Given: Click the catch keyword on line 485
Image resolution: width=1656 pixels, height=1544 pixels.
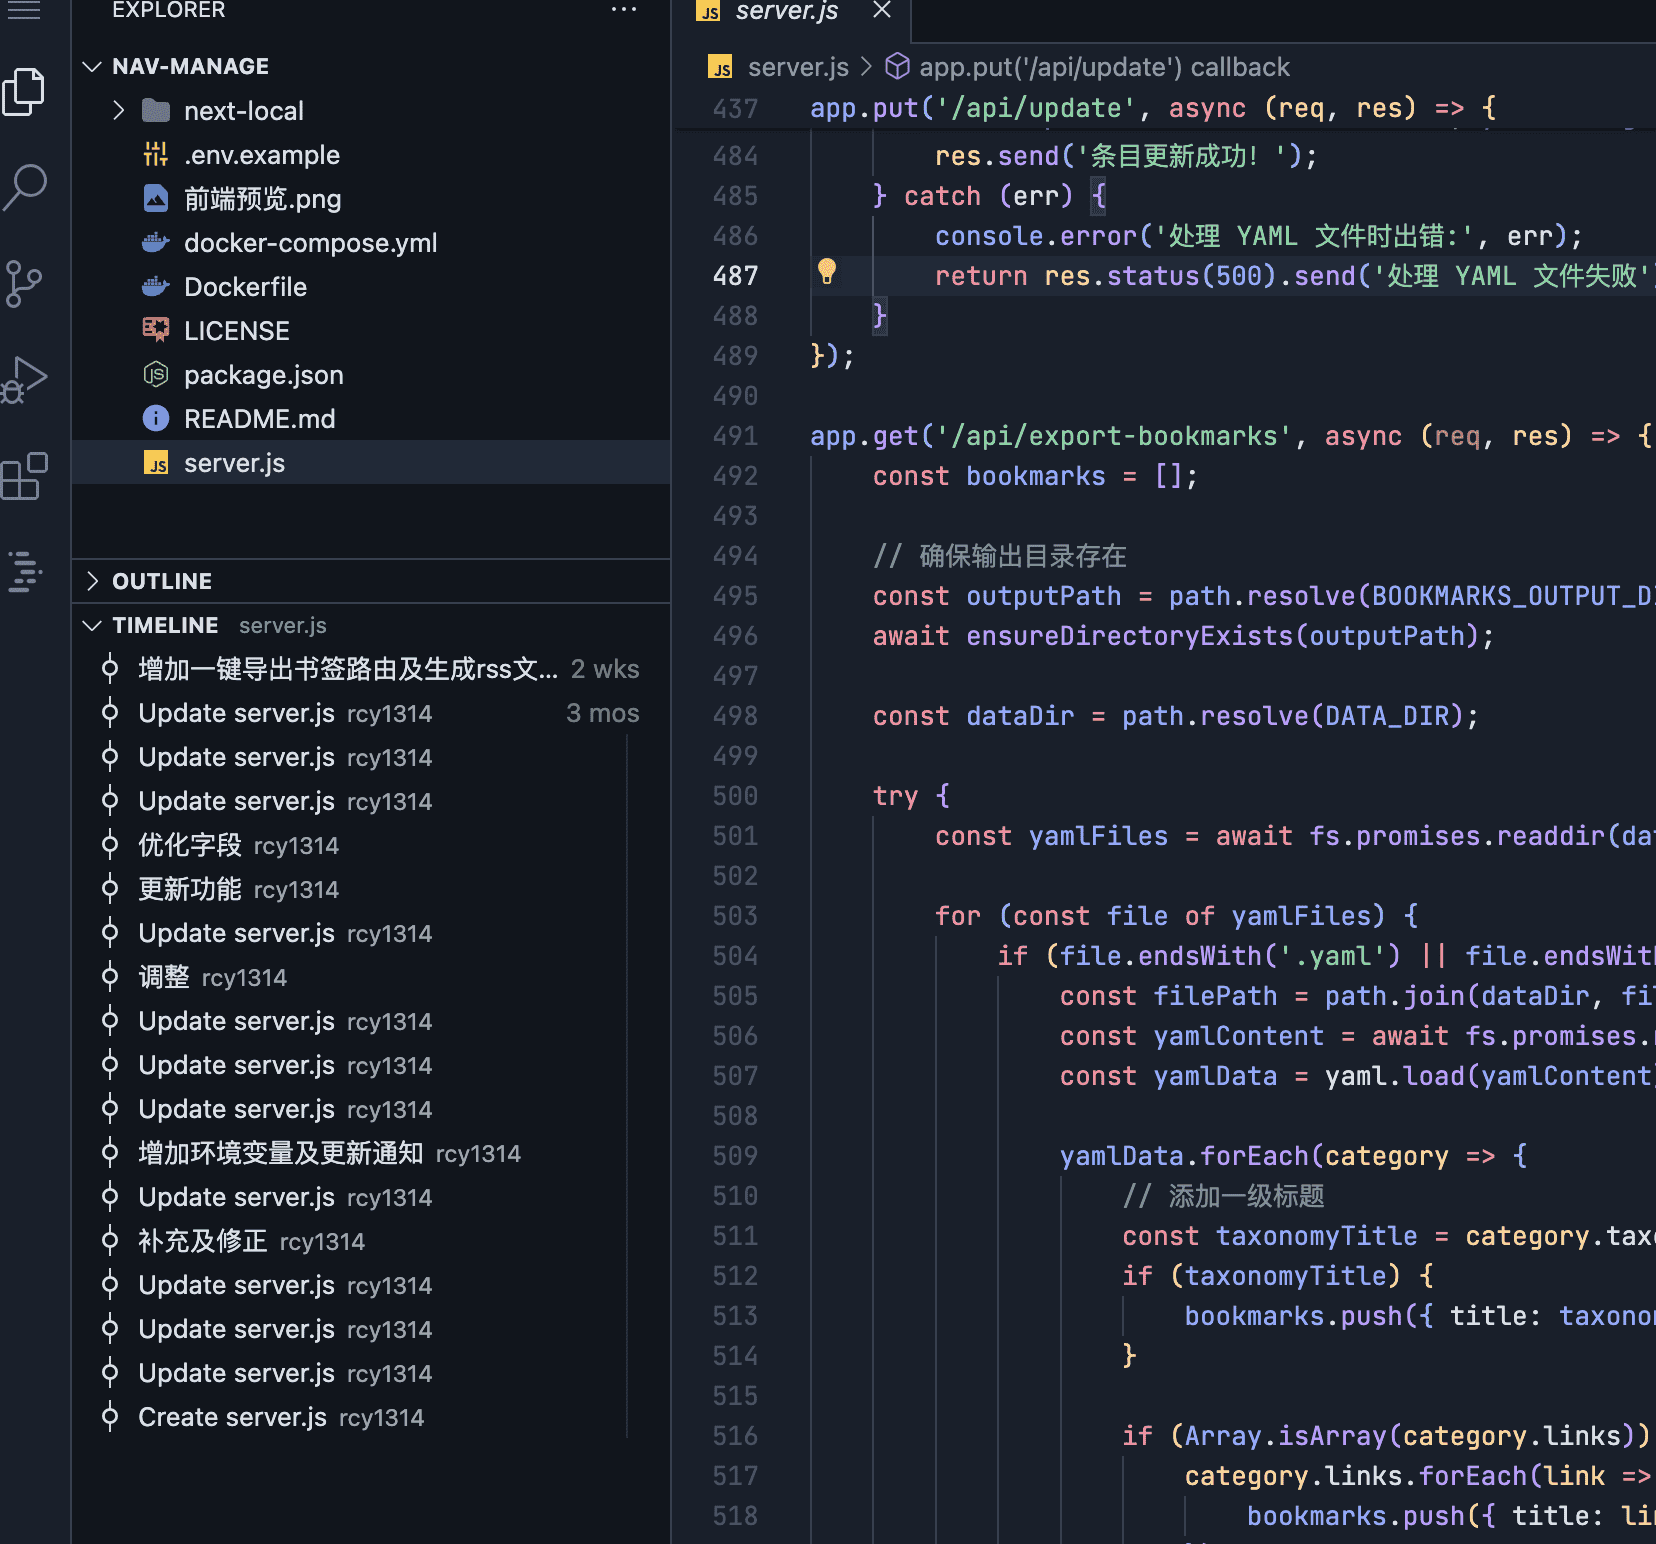Looking at the screenshot, I should (942, 196).
